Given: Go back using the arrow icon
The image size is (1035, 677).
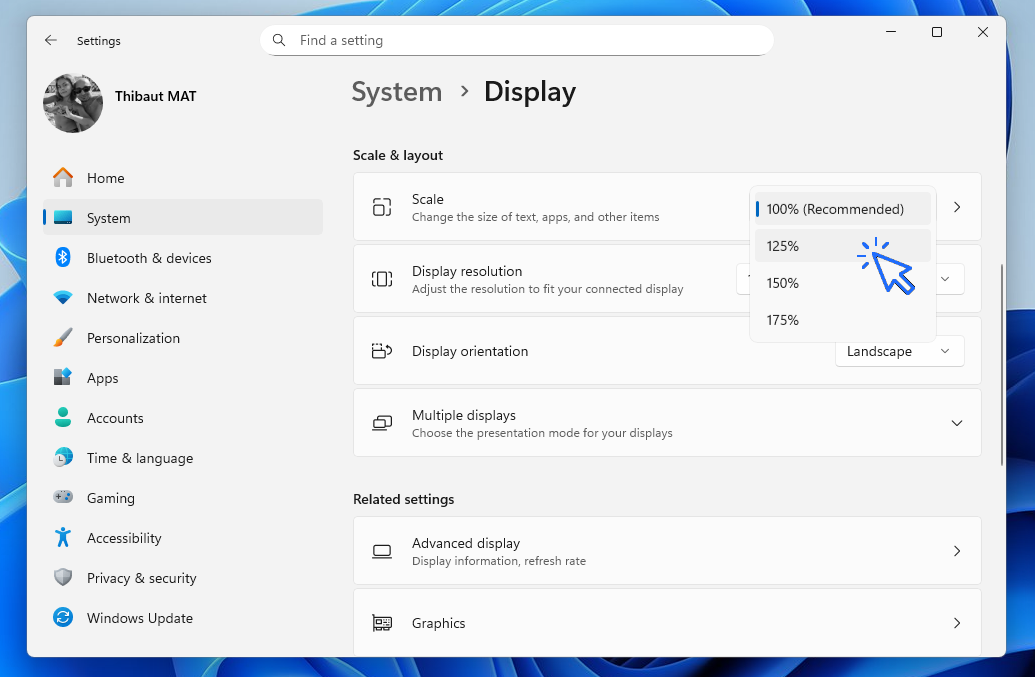Looking at the screenshot, I should (51, 41).
